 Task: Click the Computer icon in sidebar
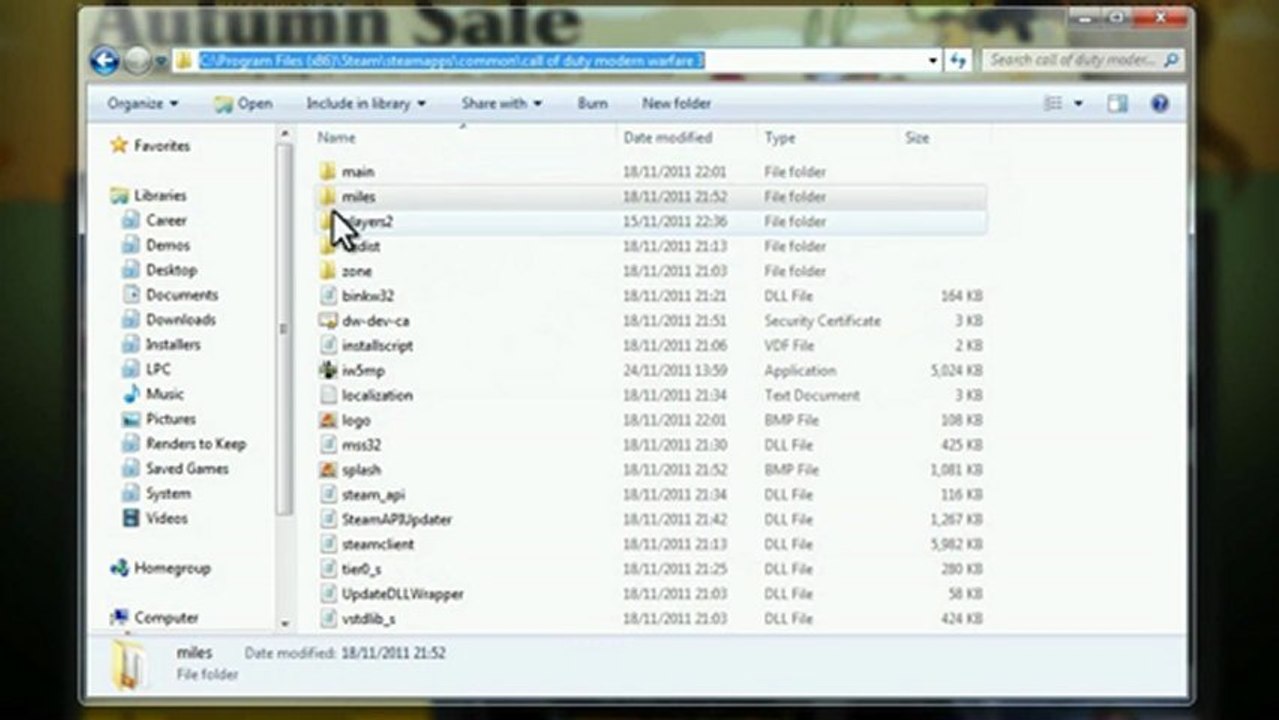[119, 618]
